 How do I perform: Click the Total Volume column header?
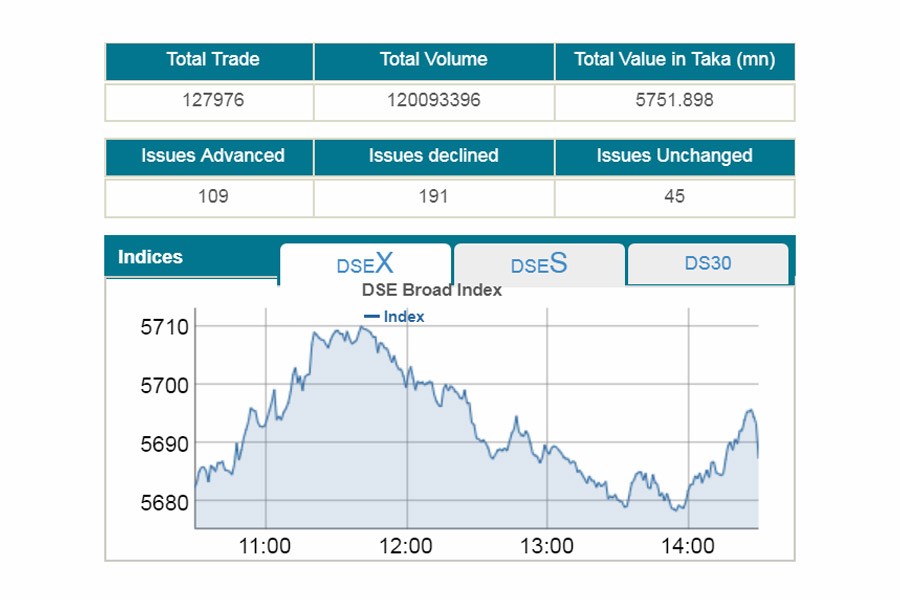433,60
